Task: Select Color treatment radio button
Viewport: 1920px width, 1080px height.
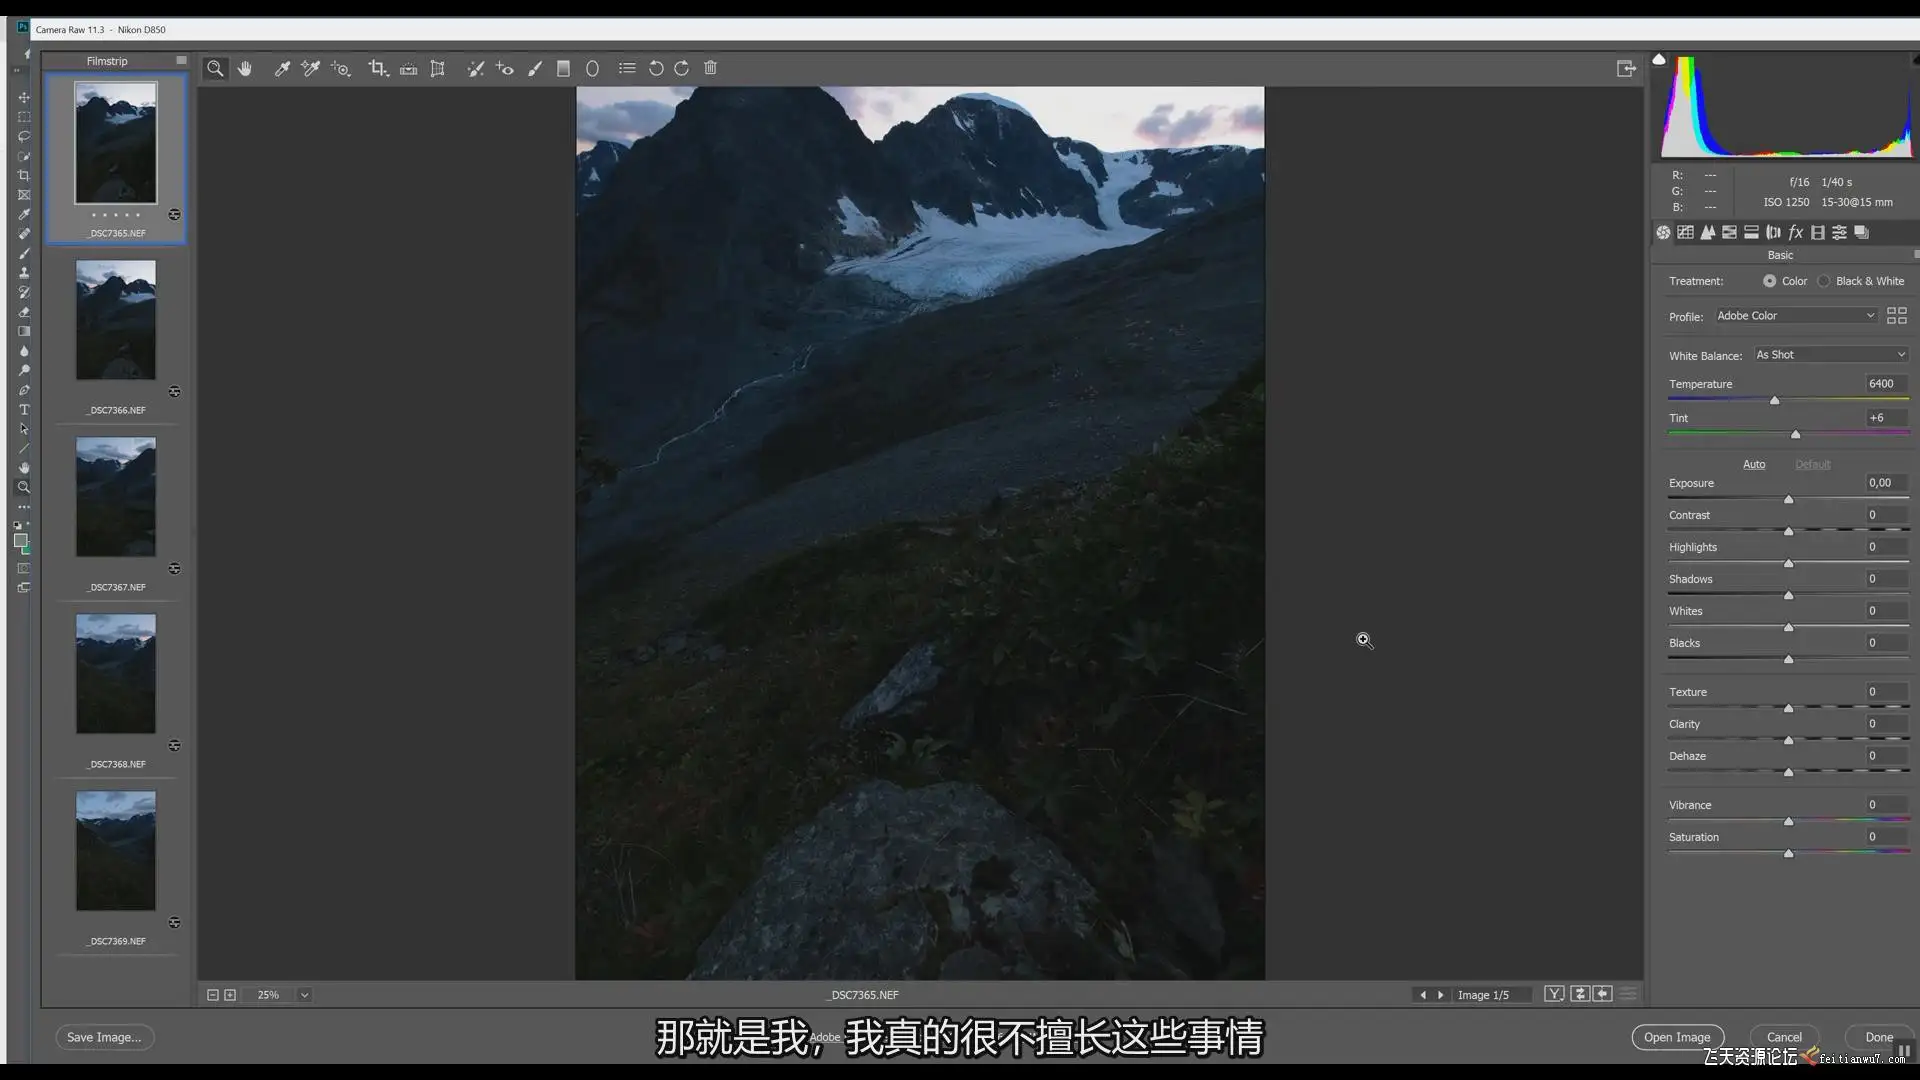Action: pyautogui.click(x=1770, y=281)
